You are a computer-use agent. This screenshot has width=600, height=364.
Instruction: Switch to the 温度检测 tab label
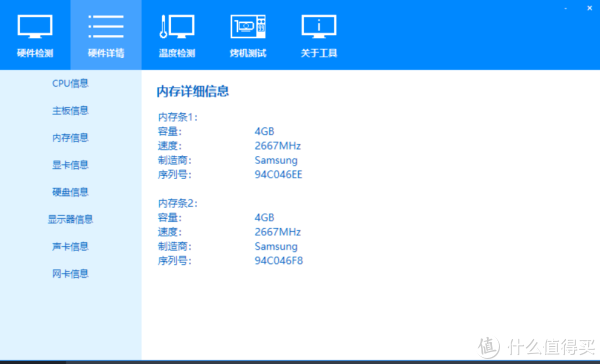point(177,53)
